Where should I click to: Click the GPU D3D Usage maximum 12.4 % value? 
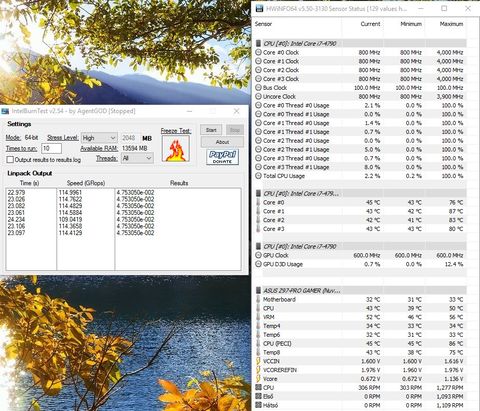tap(454, 264)
